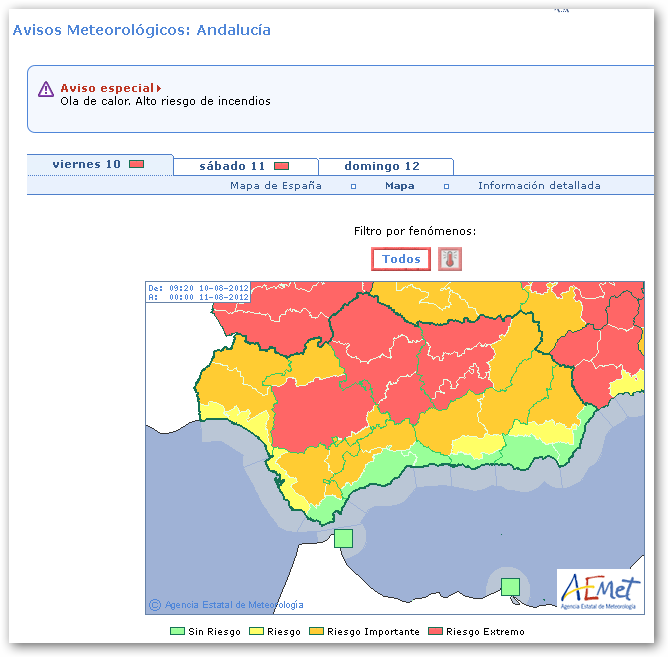Screen dimensions: 668x657
Task: Click the red Riesgo Extremo legend swatch
Action: (436, 632)
